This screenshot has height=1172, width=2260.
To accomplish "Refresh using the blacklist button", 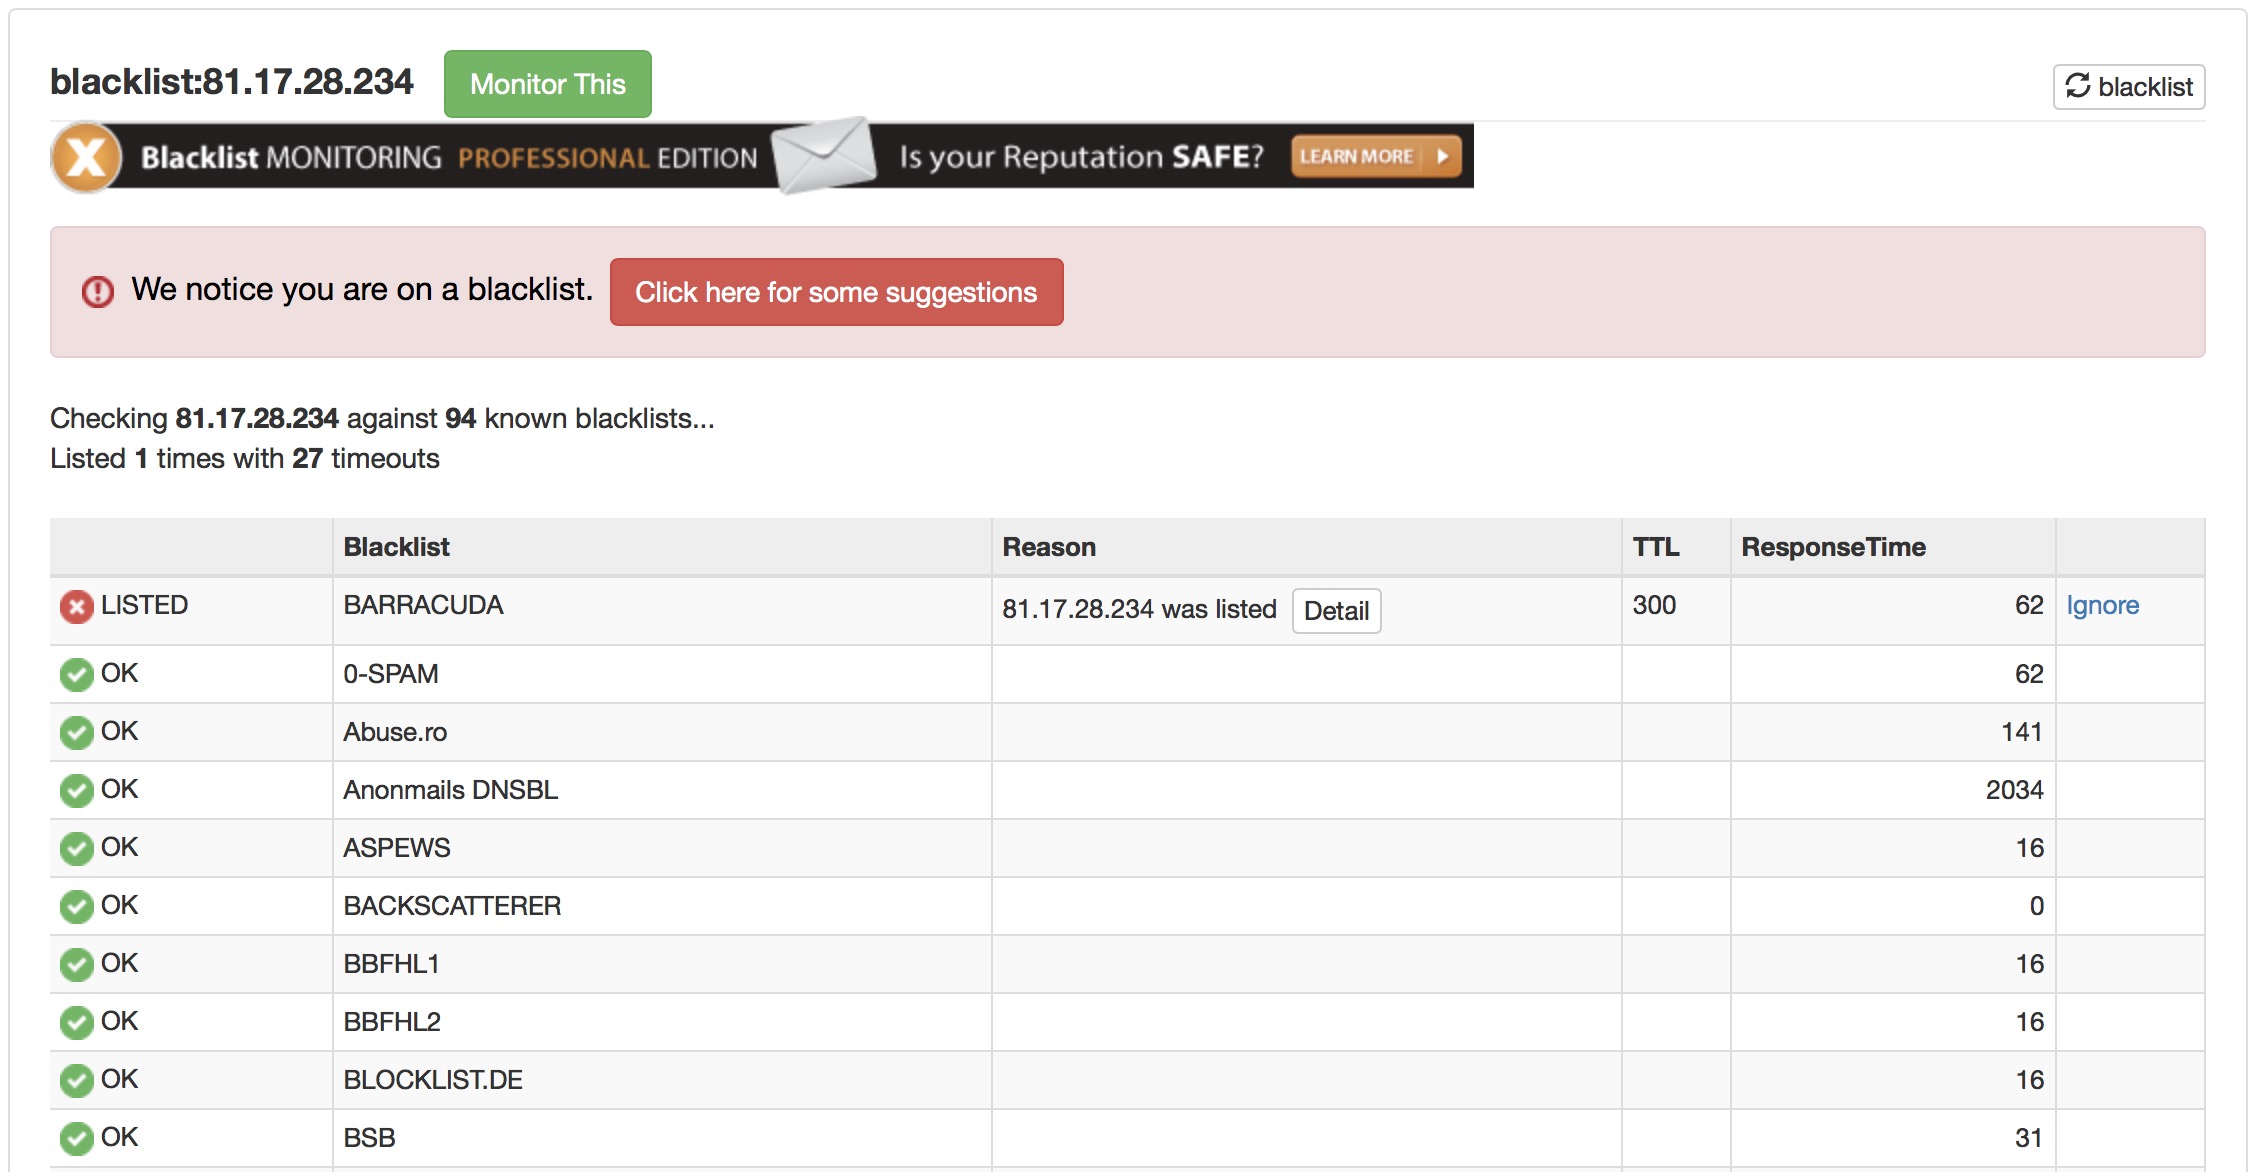I will [x=2128, y=87].
